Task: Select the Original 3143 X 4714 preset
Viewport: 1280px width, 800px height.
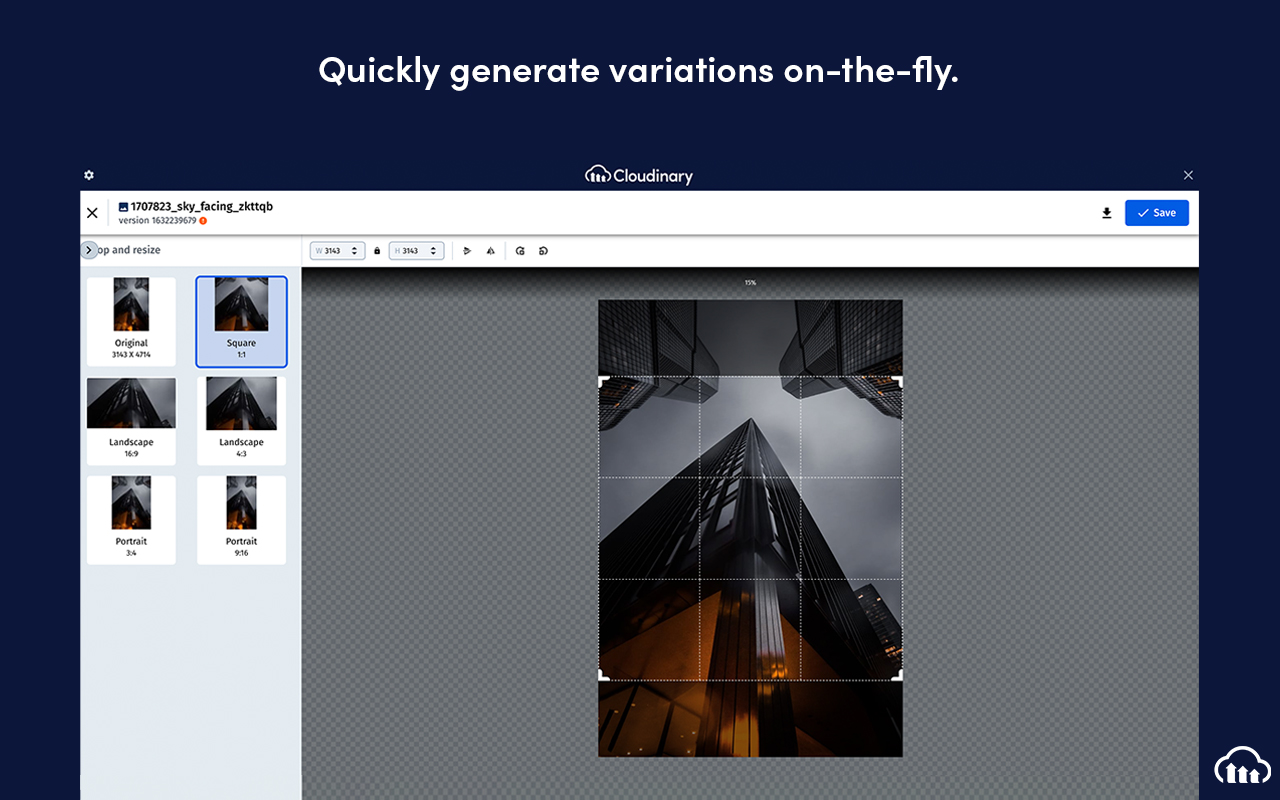Action: point(131,322)
